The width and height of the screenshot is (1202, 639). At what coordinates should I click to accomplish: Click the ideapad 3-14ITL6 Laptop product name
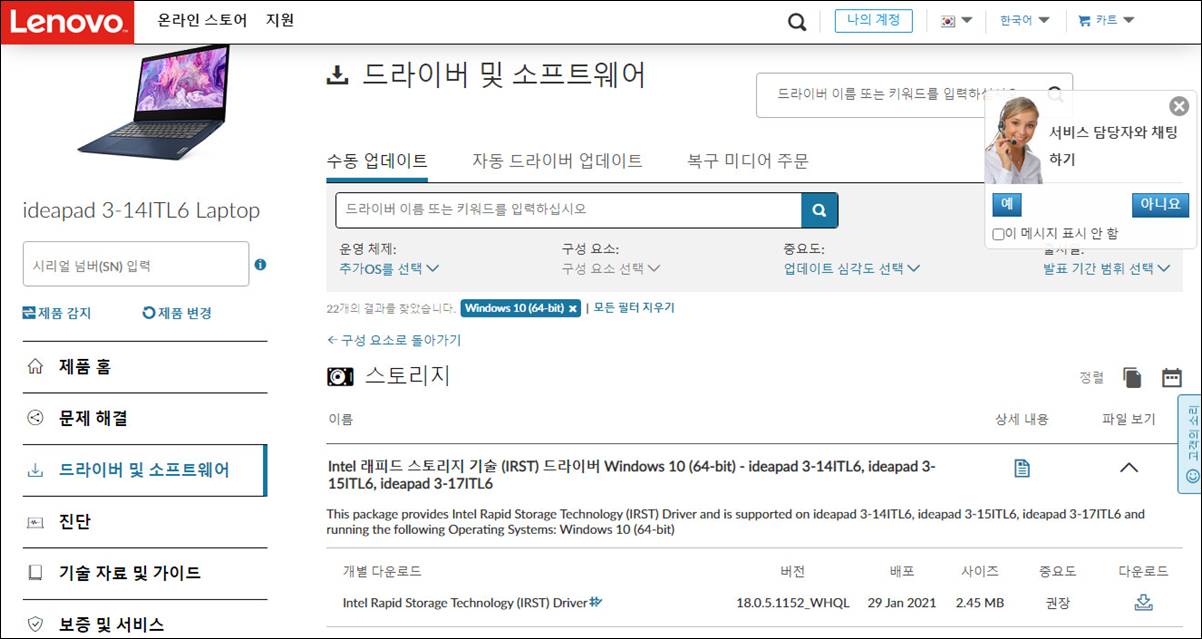141,211
